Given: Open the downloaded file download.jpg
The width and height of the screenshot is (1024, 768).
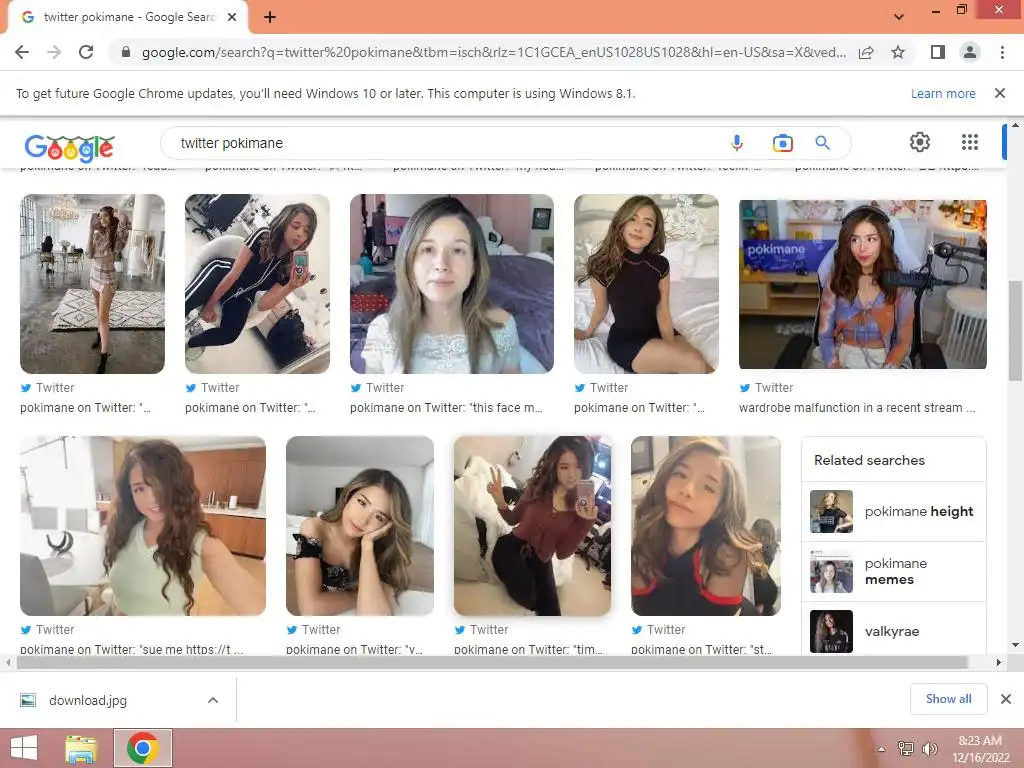Looking at the screenshot, I should pyautogui.click(x=88, y=700).
